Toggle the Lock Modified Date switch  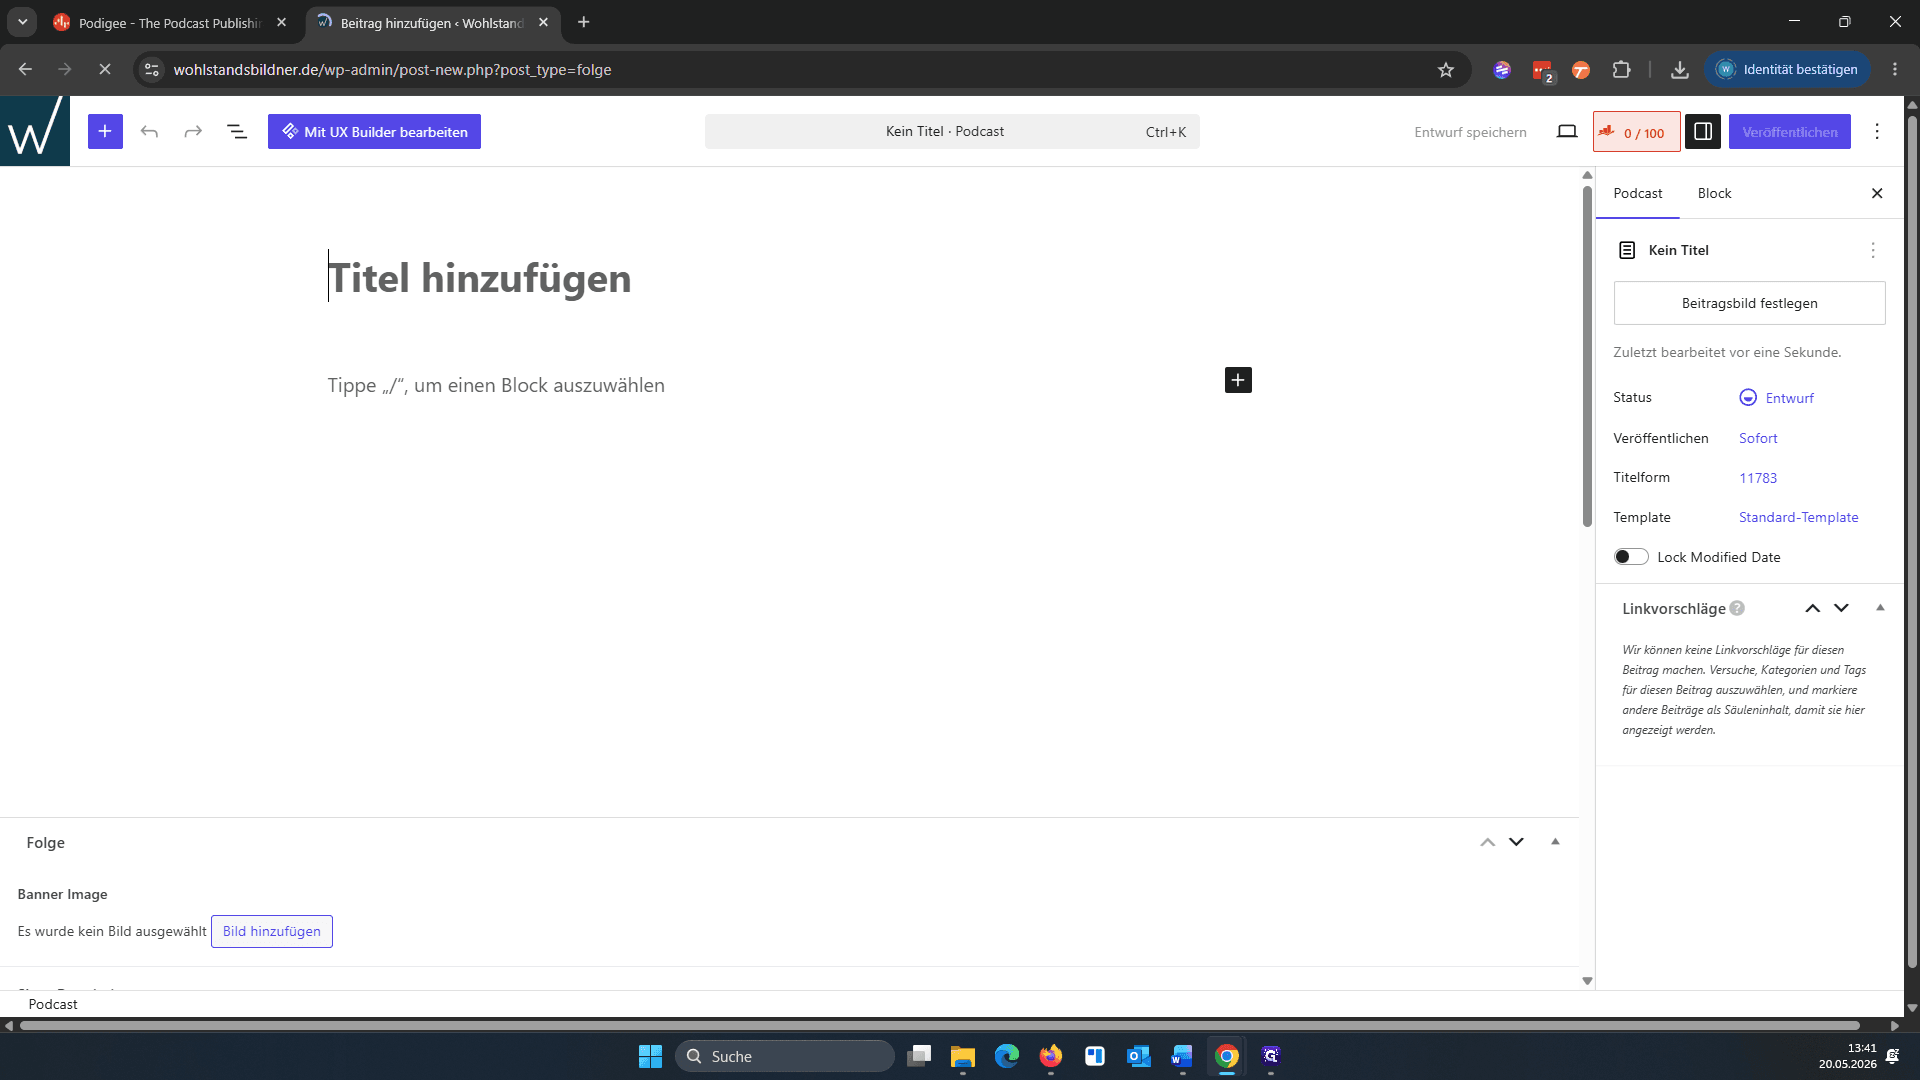tap(1631, 557)
